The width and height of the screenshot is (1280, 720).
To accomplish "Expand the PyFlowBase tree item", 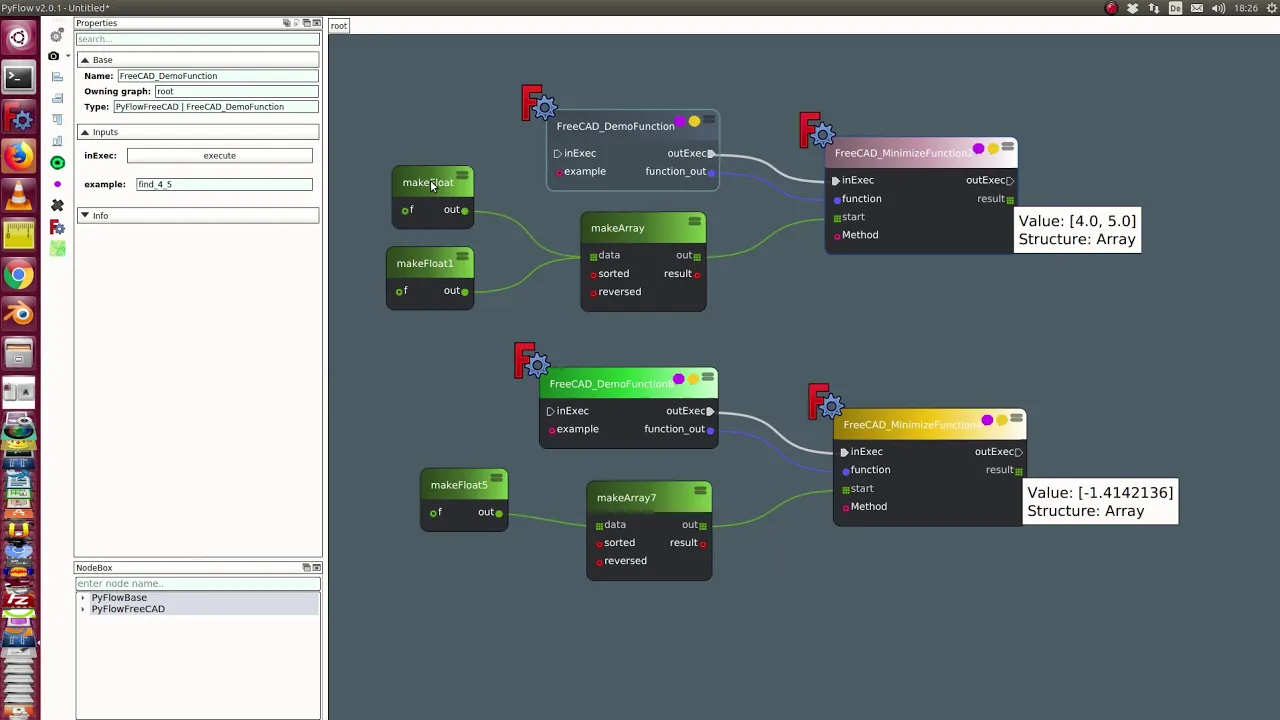I will tap(83, 598).
